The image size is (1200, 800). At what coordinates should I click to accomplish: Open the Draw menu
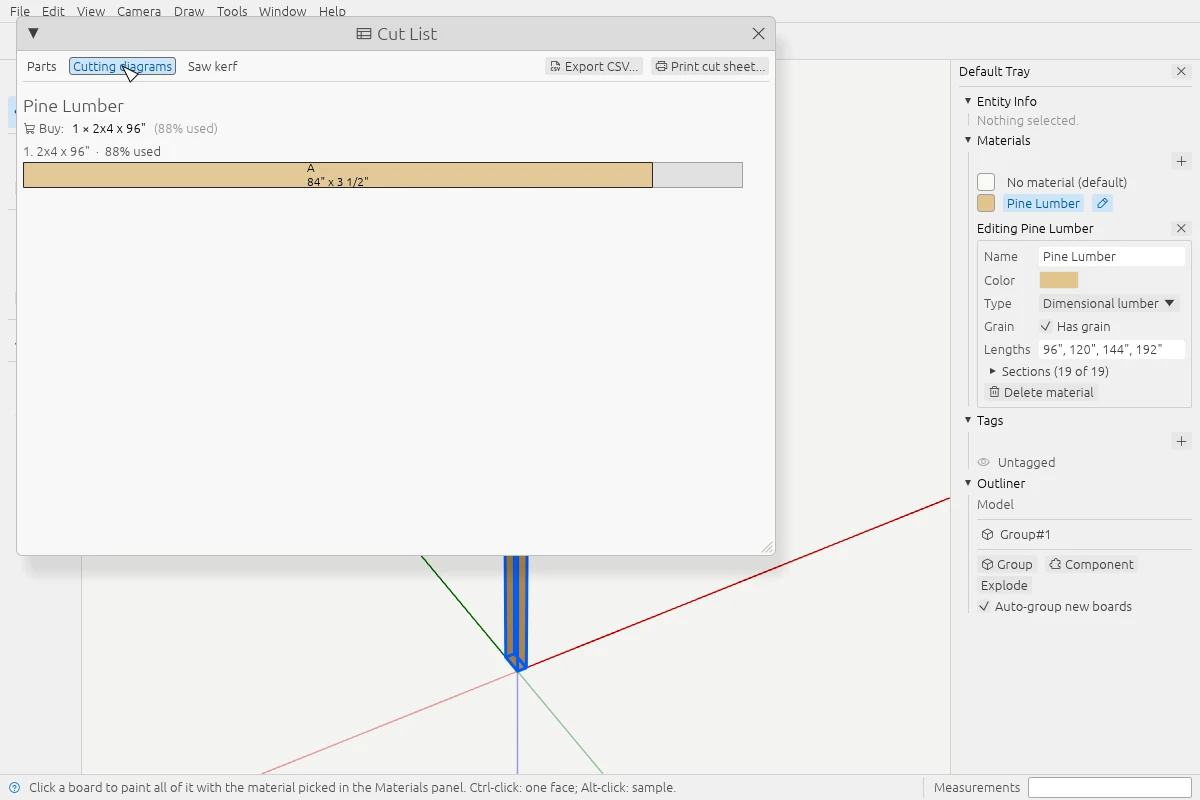pos(189,12)
